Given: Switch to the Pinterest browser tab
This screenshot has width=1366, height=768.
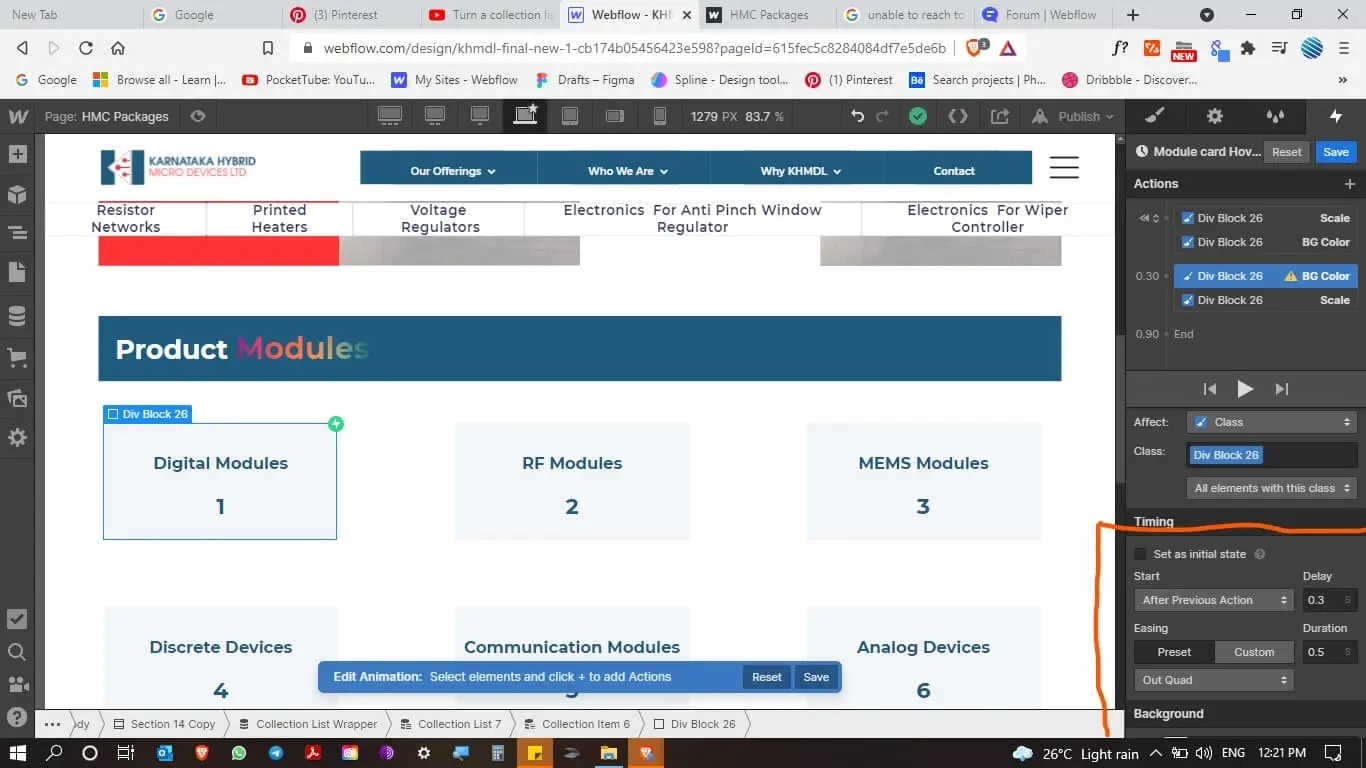Looking at the screenshot, I should pyautogui.click(x=346, y=15).
